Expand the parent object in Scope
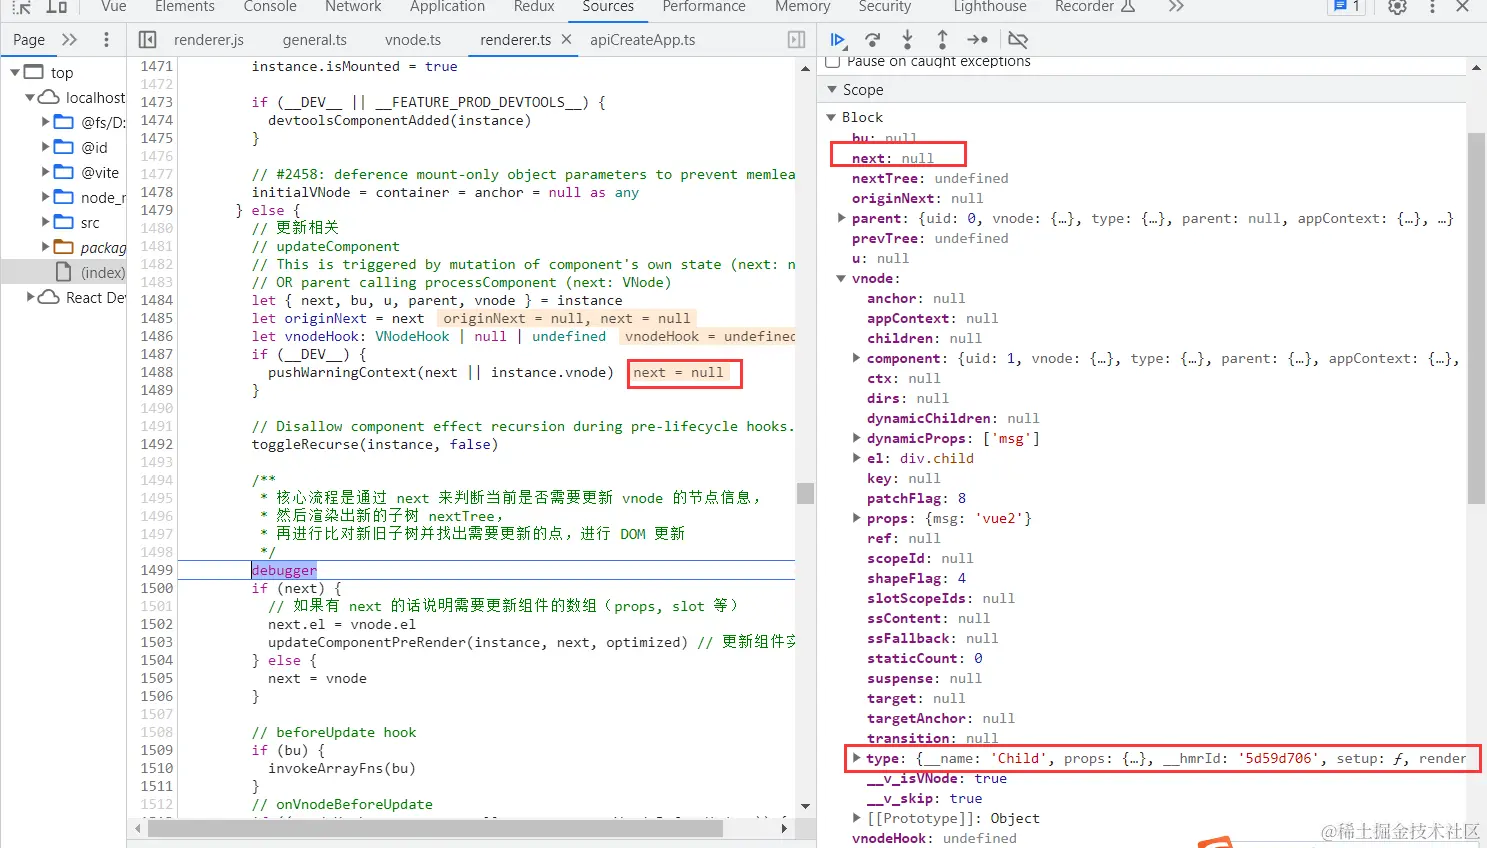 pos(842,218)
